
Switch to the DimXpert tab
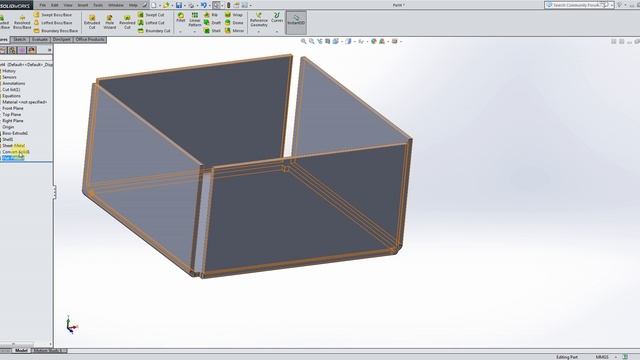click(62, 40)
